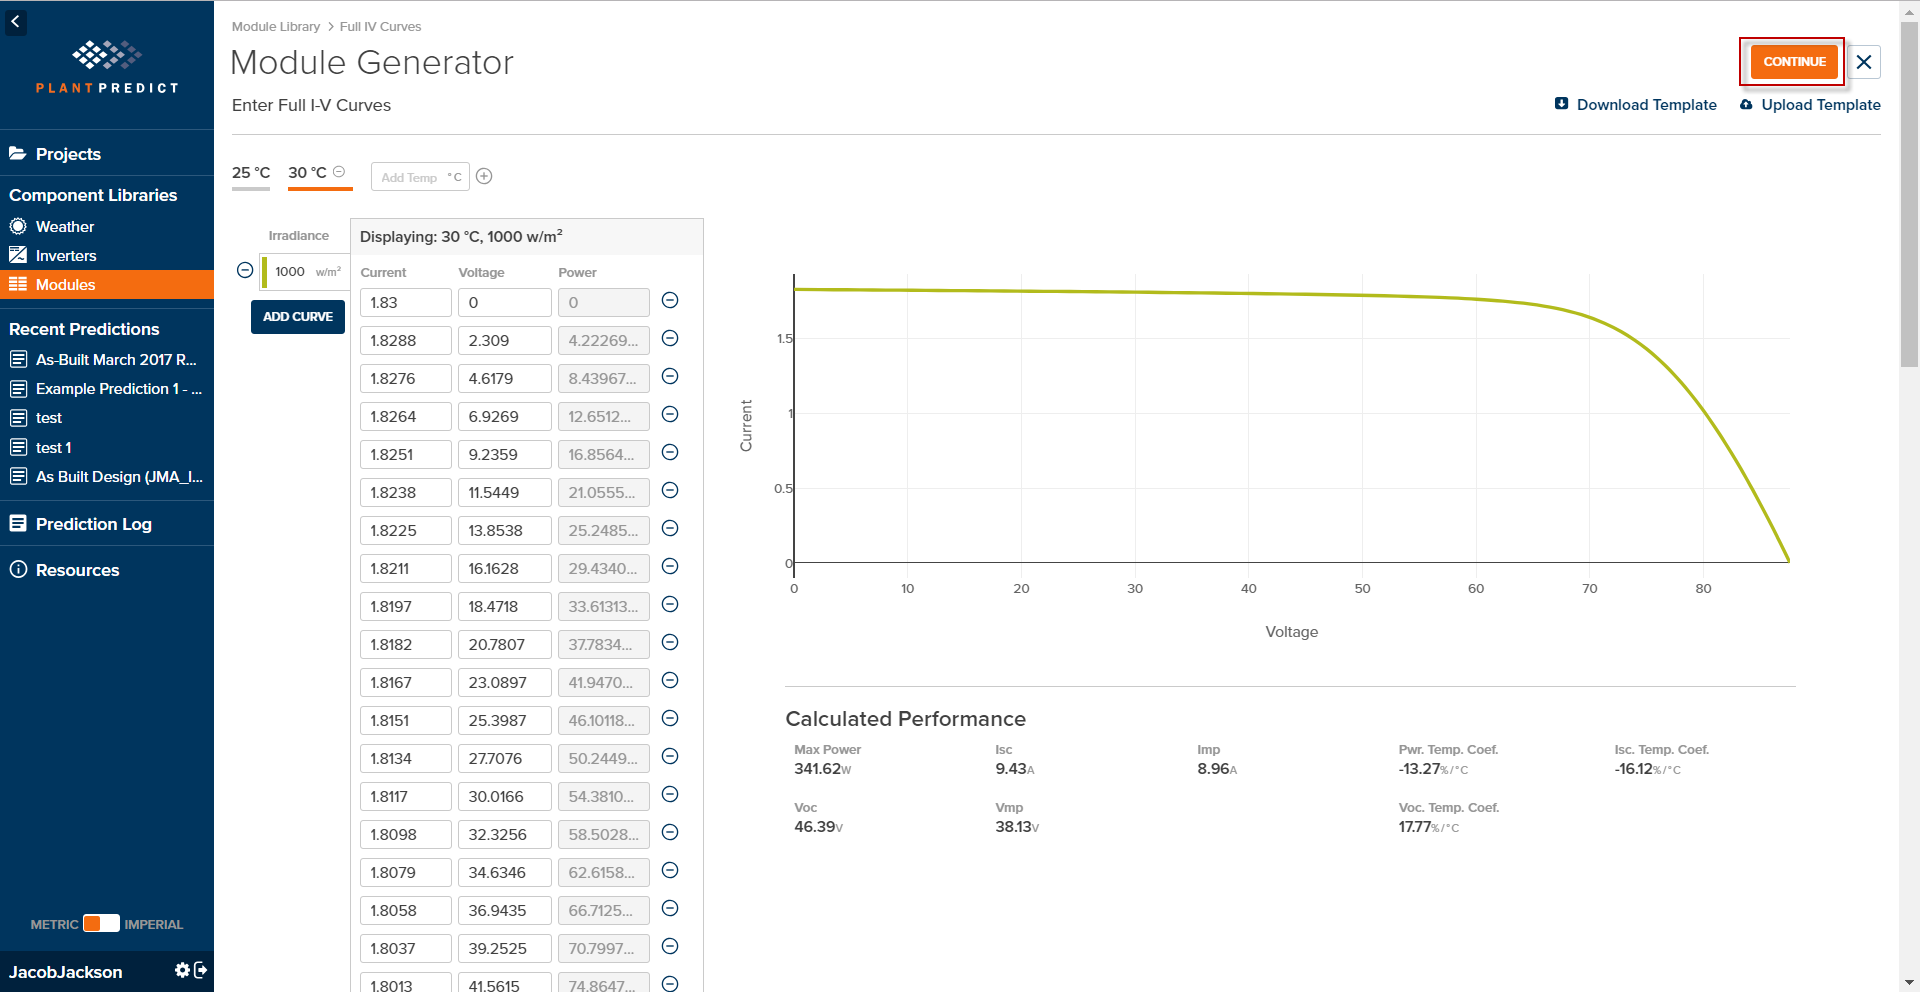The height and width of the screenshot is (992, 1920).
Task: Delete the row with current 1.8151
Action: [671, 719]
